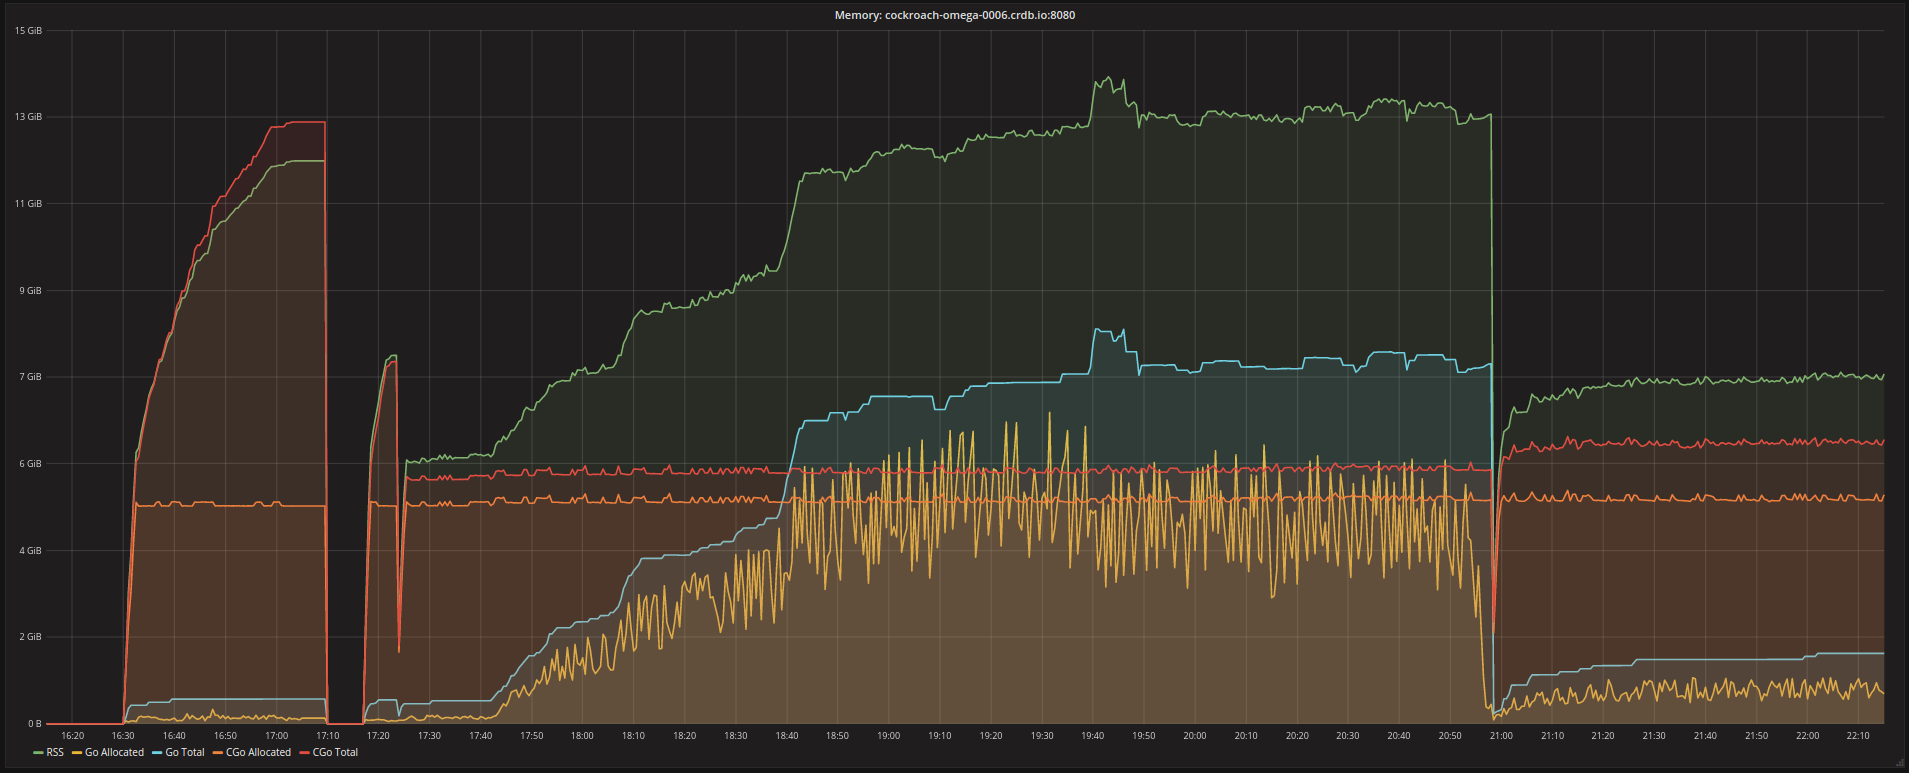1909x773 pixels.
Task: Click the 6 GiB y-axis label
Action: 30,464
